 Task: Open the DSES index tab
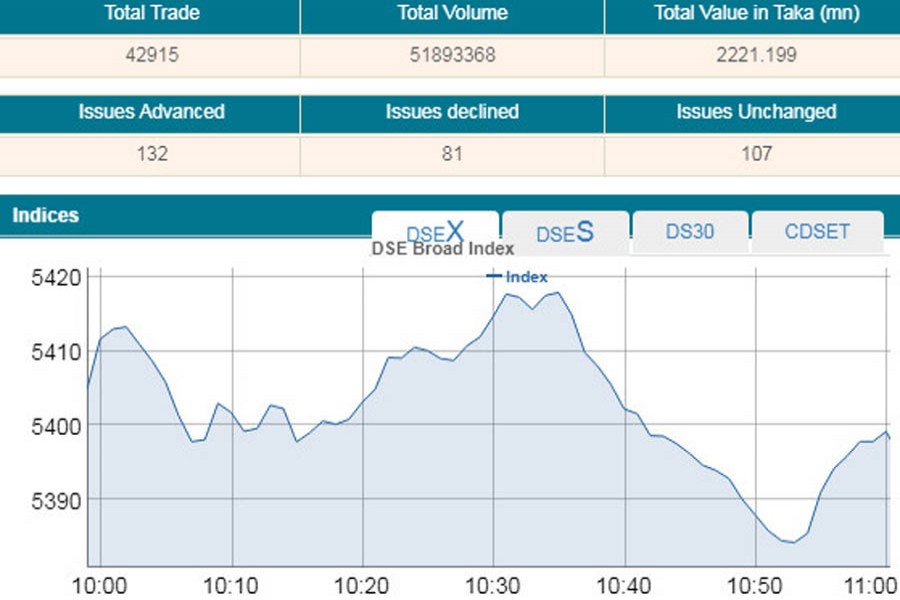(x=565, y=232)
